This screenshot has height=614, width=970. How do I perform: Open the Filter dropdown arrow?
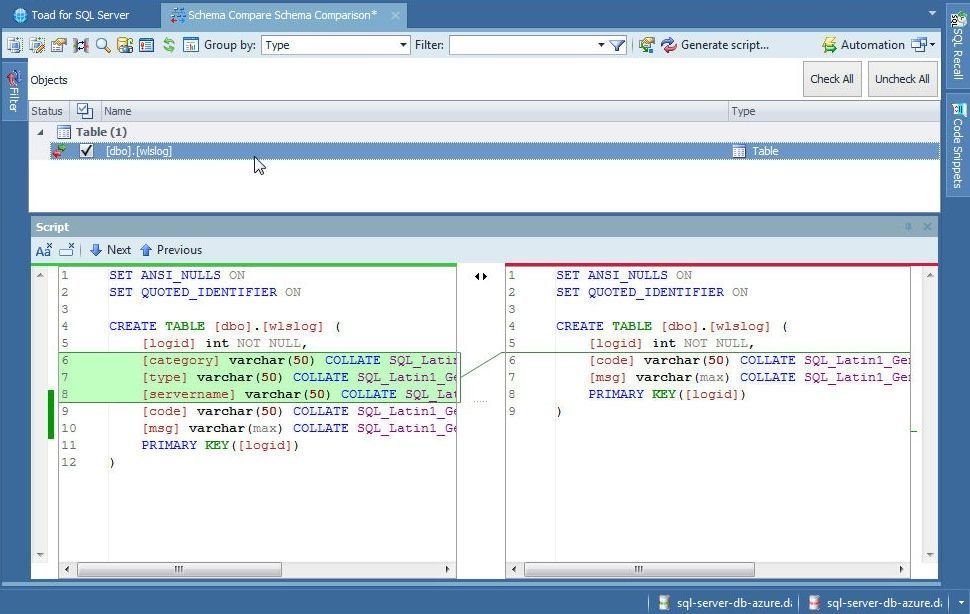point(601,45)
